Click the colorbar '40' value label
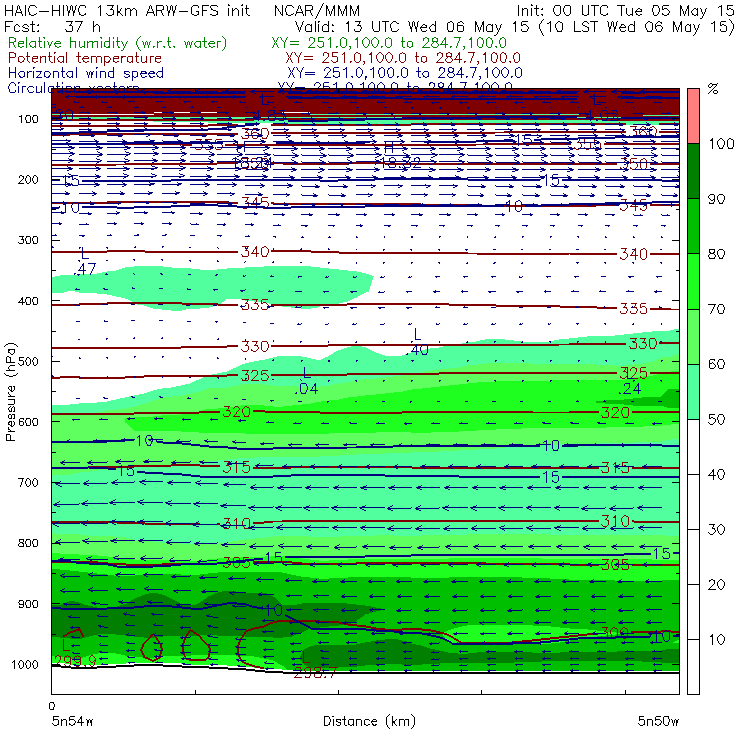Viewport: 740px width, 740px height. point(716,474)
